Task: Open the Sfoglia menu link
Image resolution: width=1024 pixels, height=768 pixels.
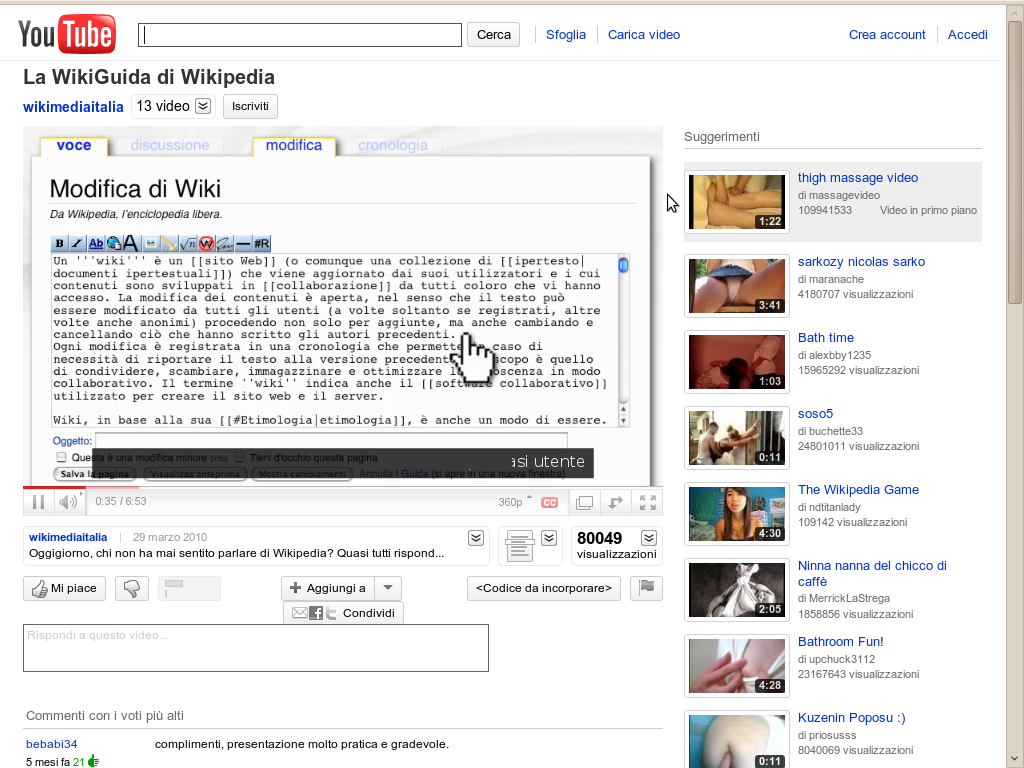Action: 566,35
